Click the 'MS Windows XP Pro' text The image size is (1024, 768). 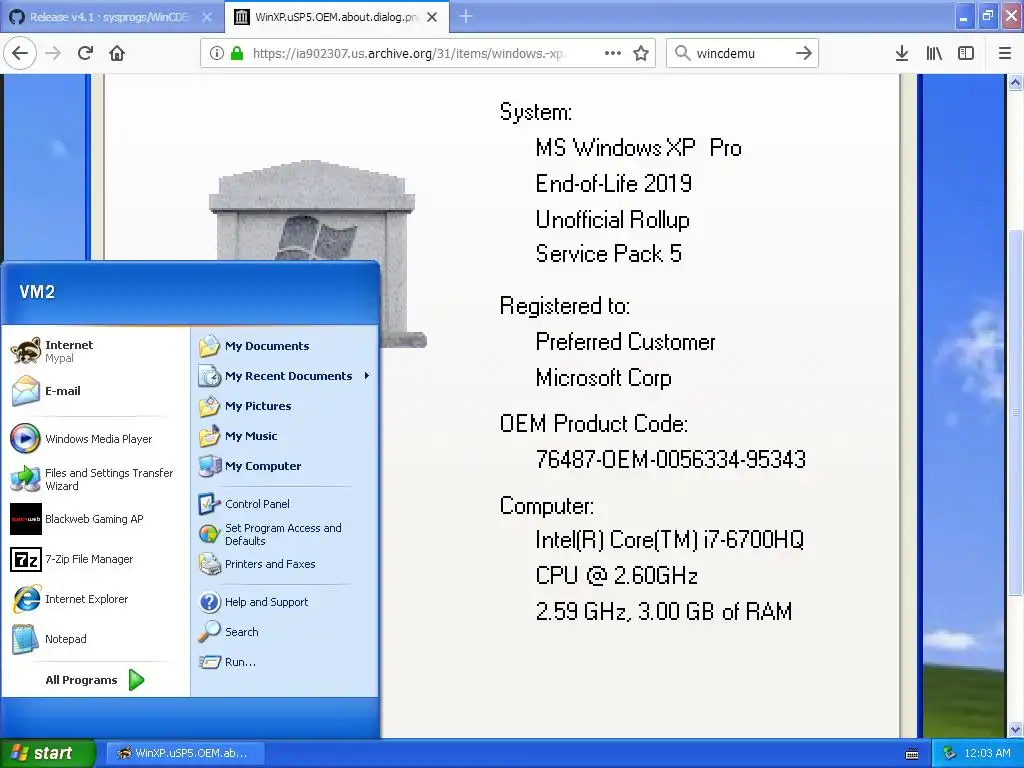638,148
